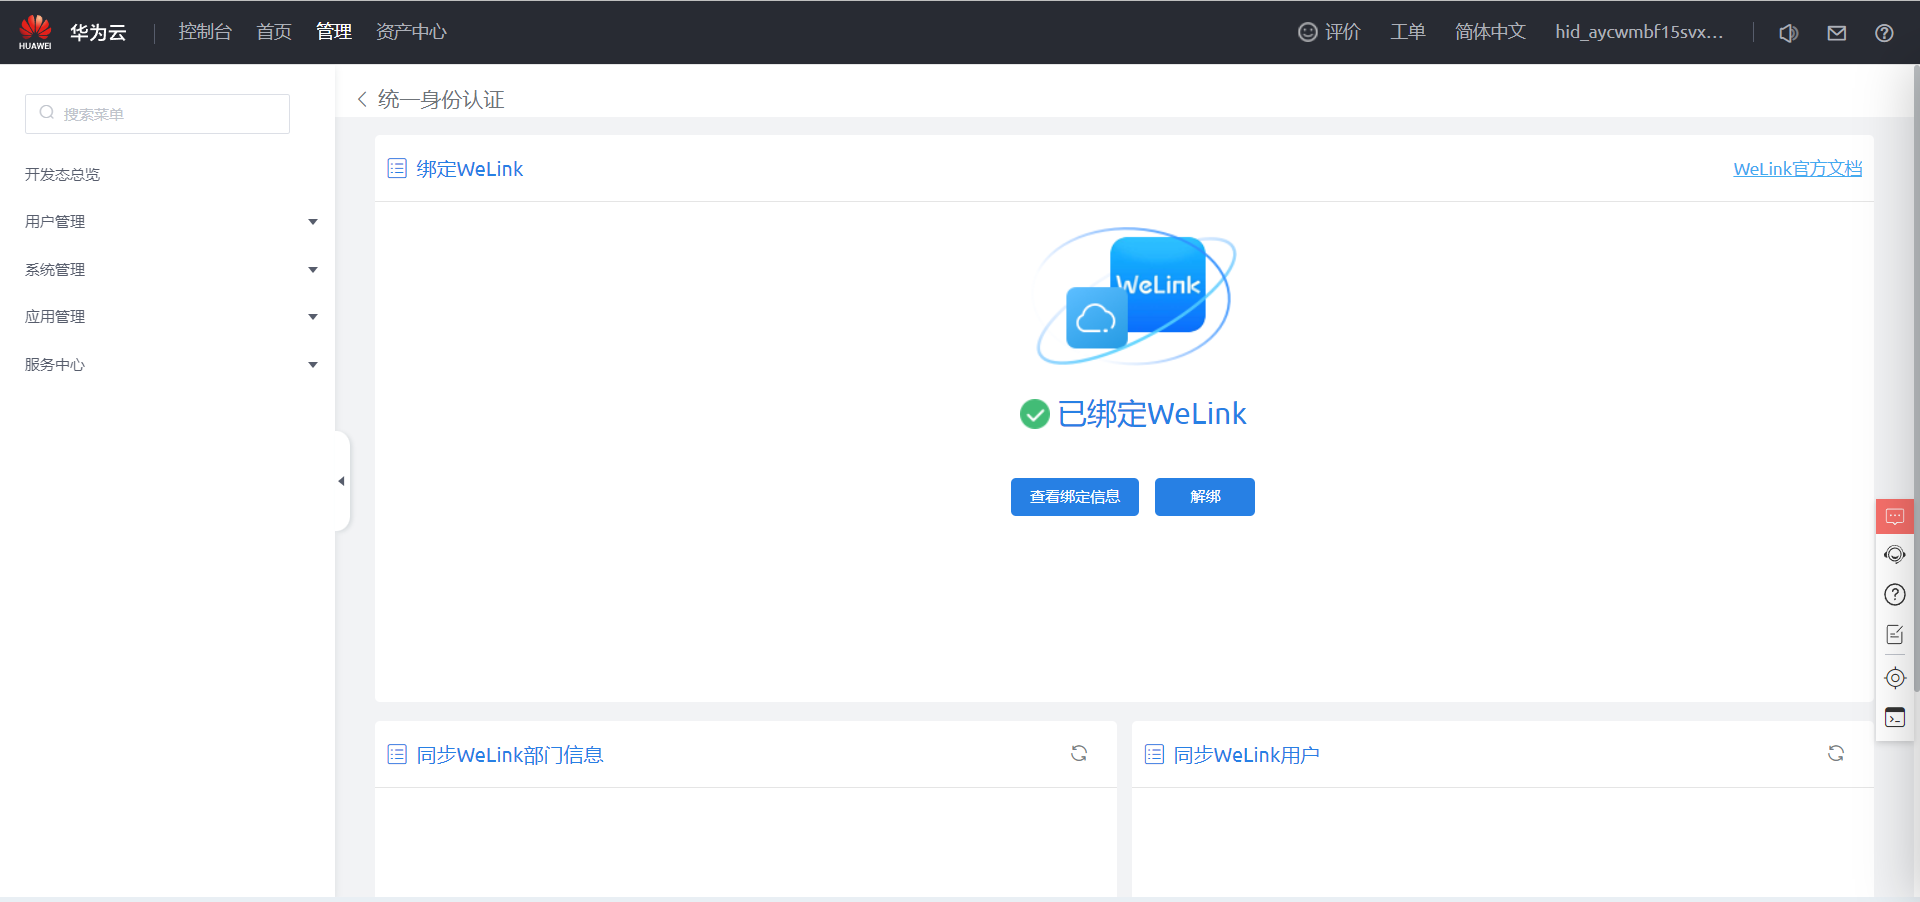Click the list icon beside 同步WeLink部门信息
This screenshot has height=902, width=1920.
(x=397, y=754)
